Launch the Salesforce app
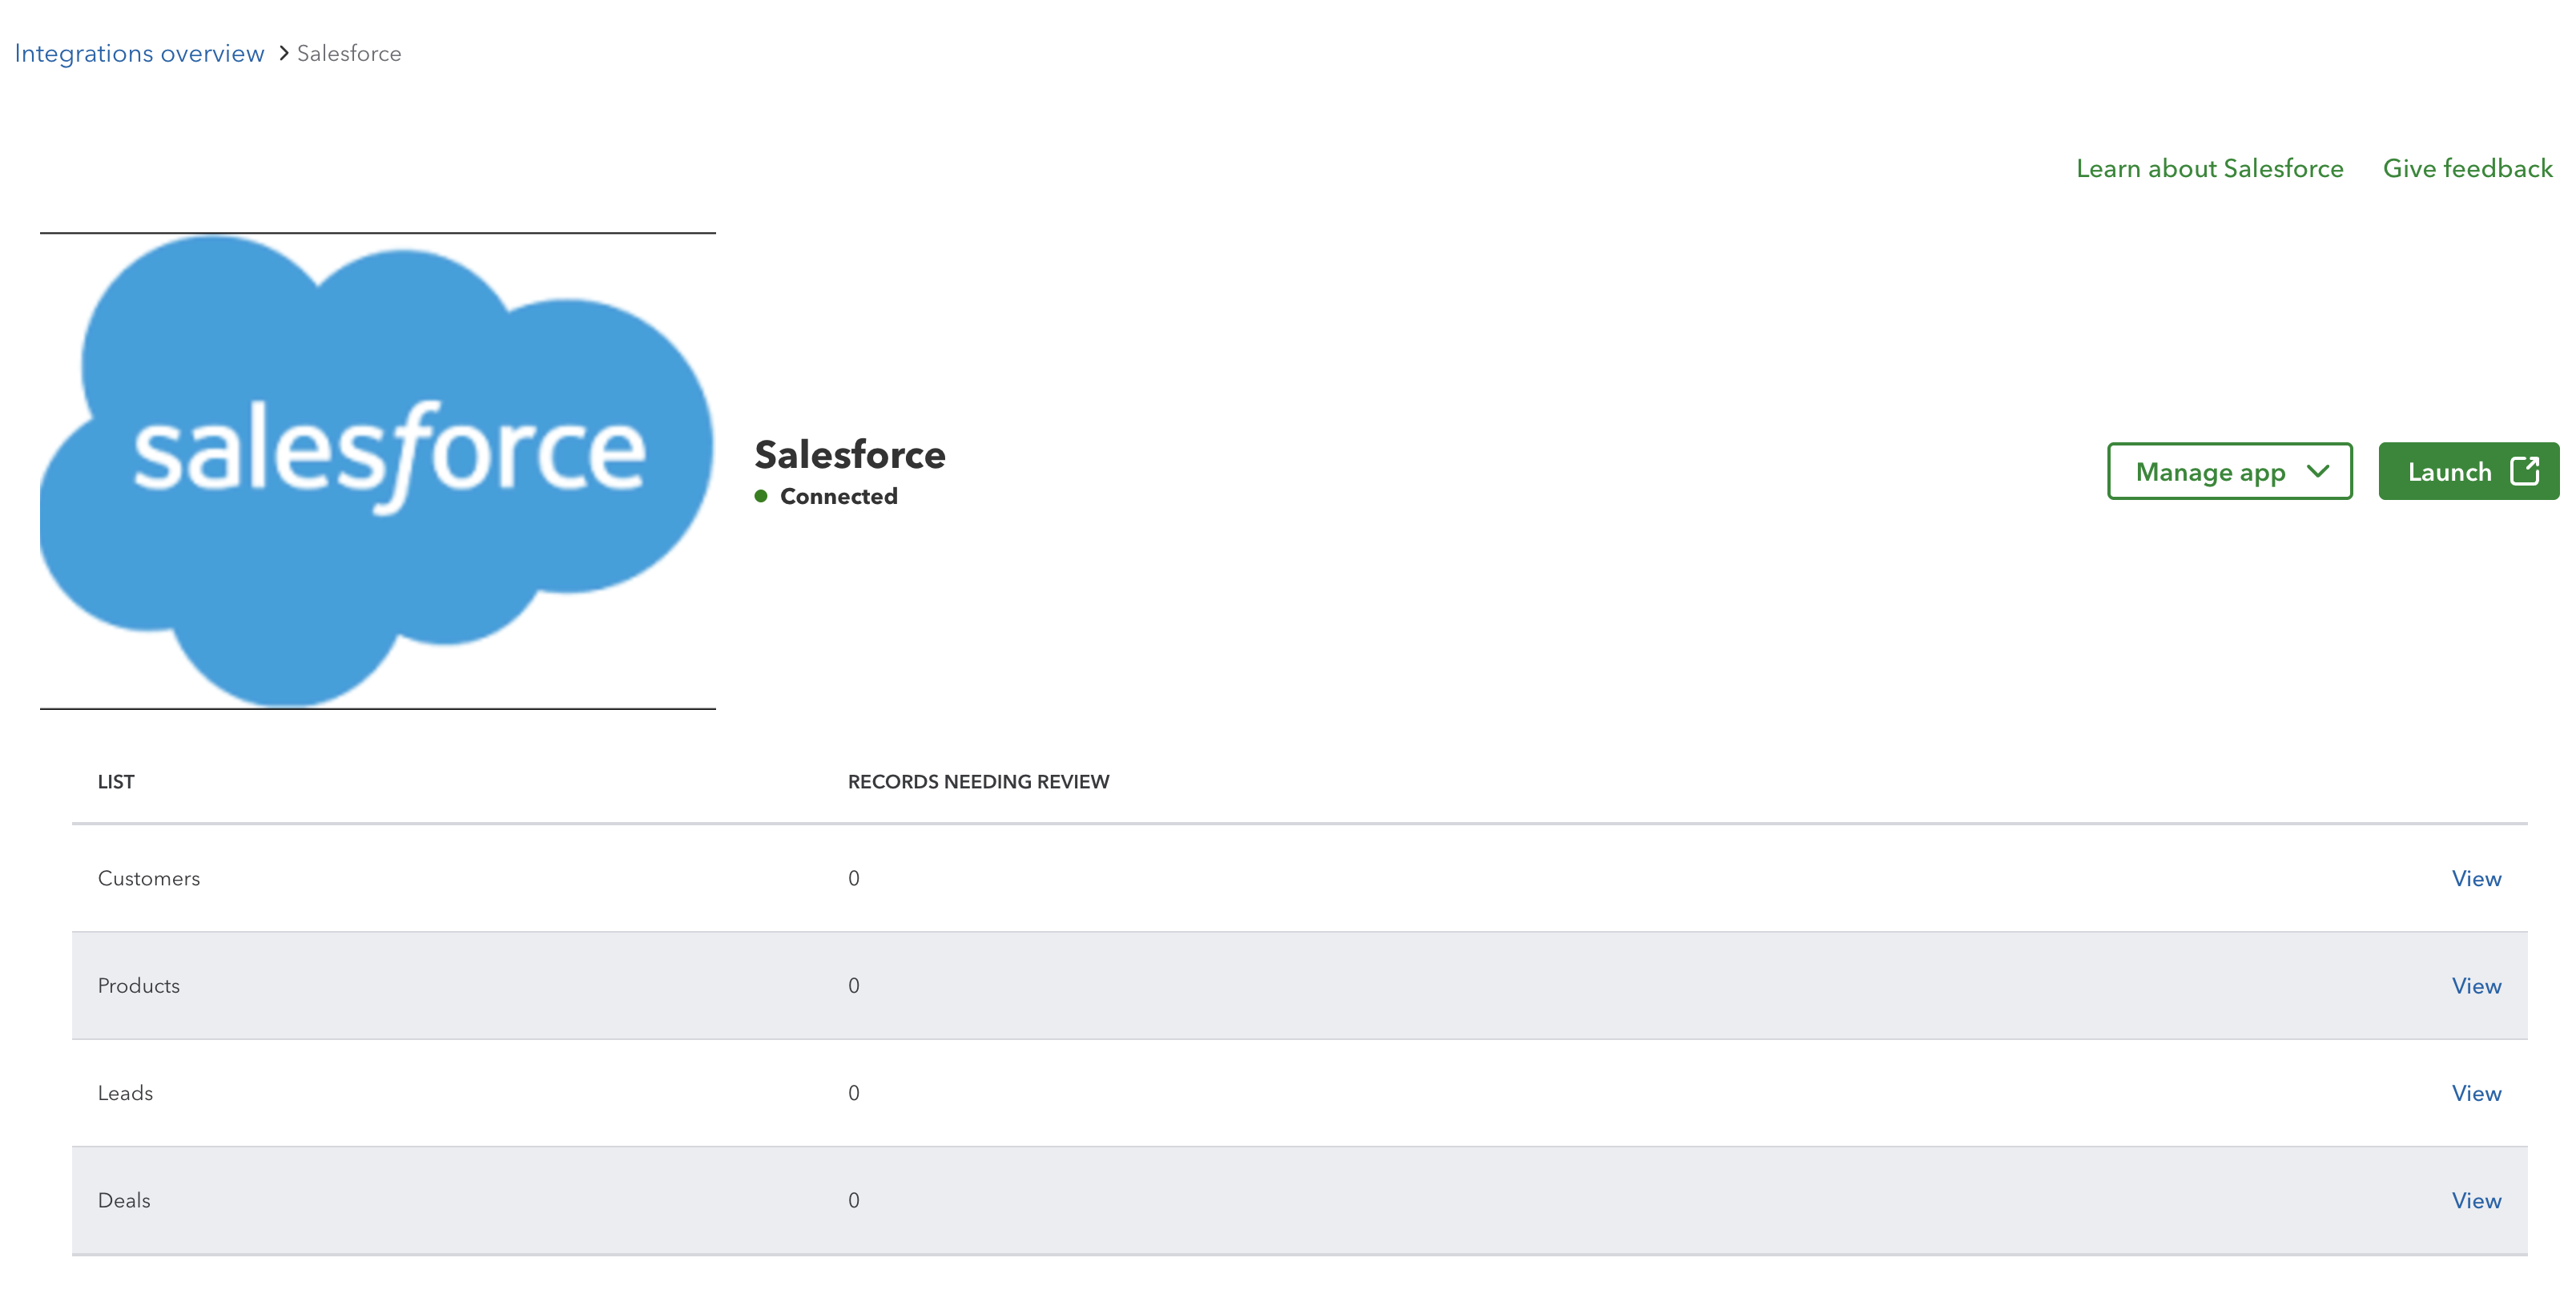 pos(2468,471)
